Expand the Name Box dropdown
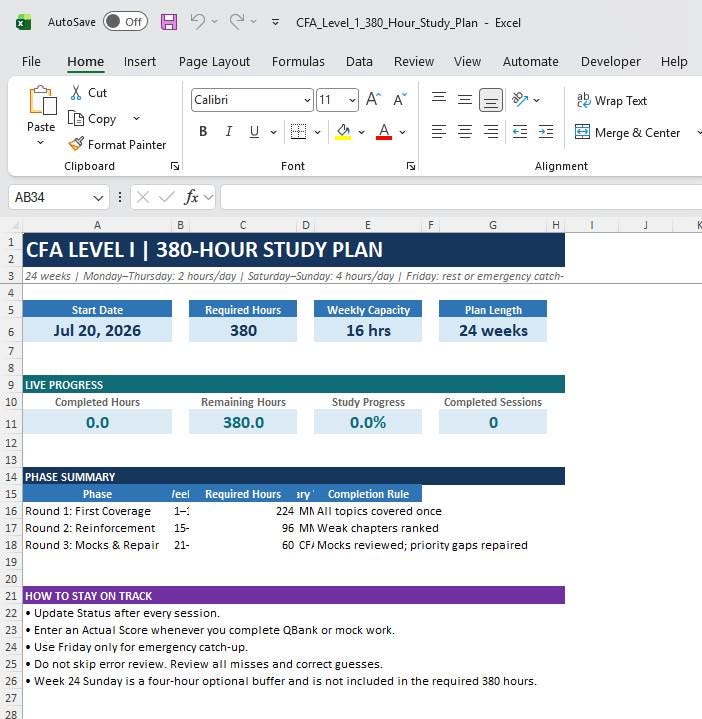The height and width of the screenshot is (719, 702). (98, 198)
